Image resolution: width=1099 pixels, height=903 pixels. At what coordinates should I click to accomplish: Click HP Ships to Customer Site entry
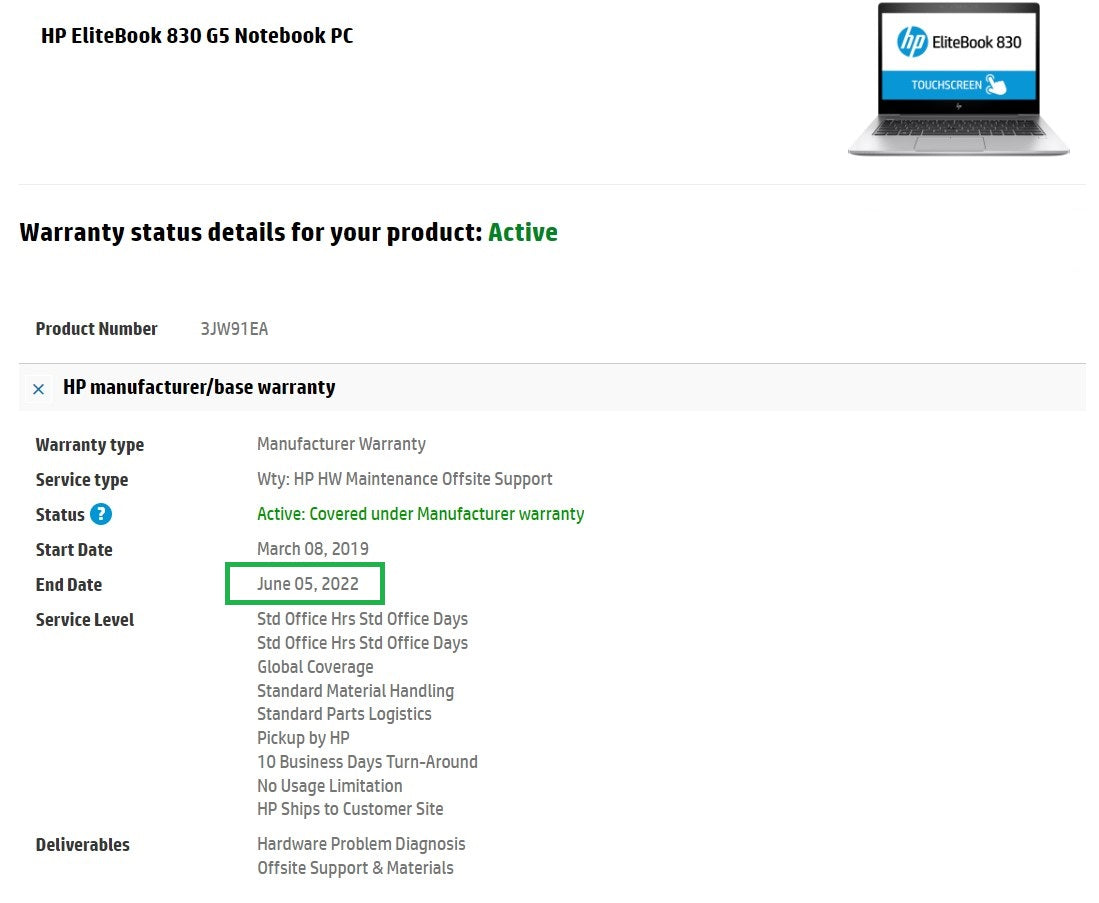[350, 809]
